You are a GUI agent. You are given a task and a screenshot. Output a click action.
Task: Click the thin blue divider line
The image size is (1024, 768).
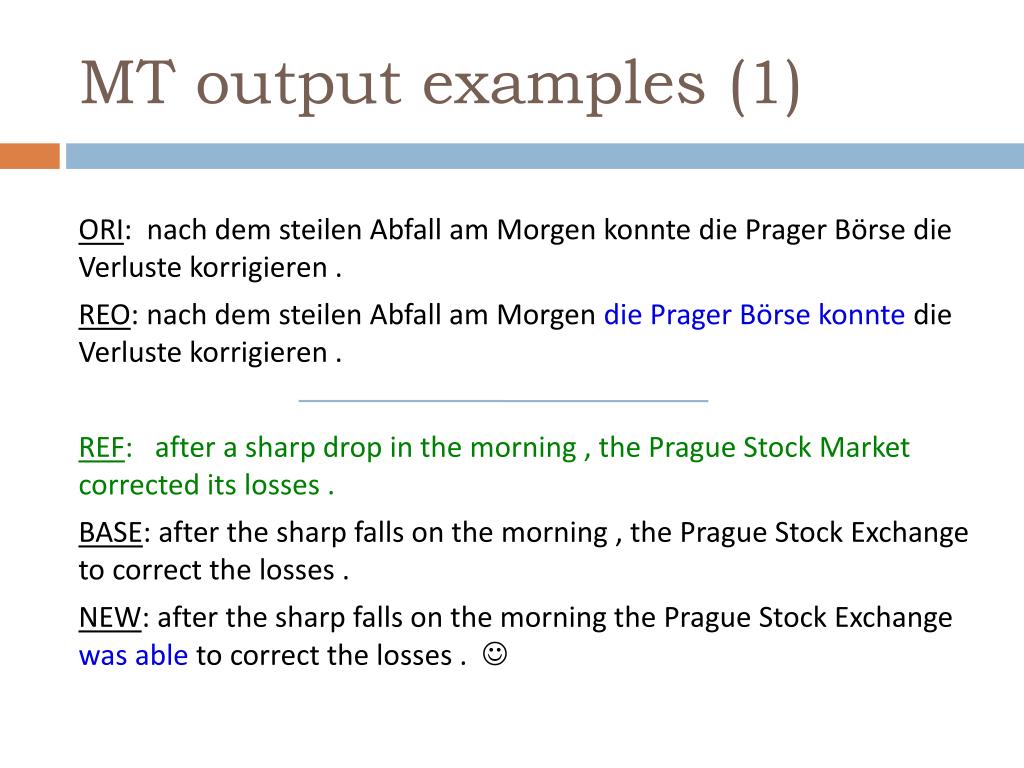503,400
